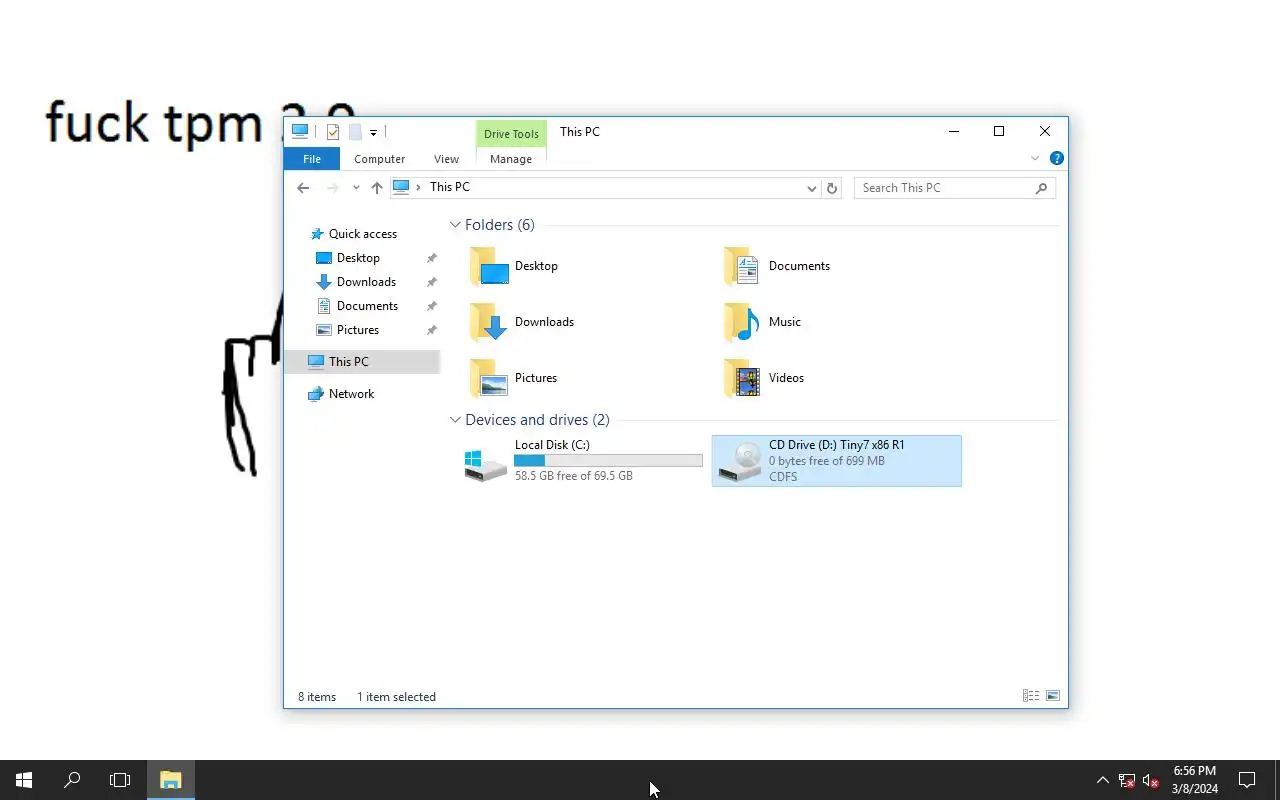
Task: Click the Properties icon in quick access toolbar
Action: click(333, 132)
